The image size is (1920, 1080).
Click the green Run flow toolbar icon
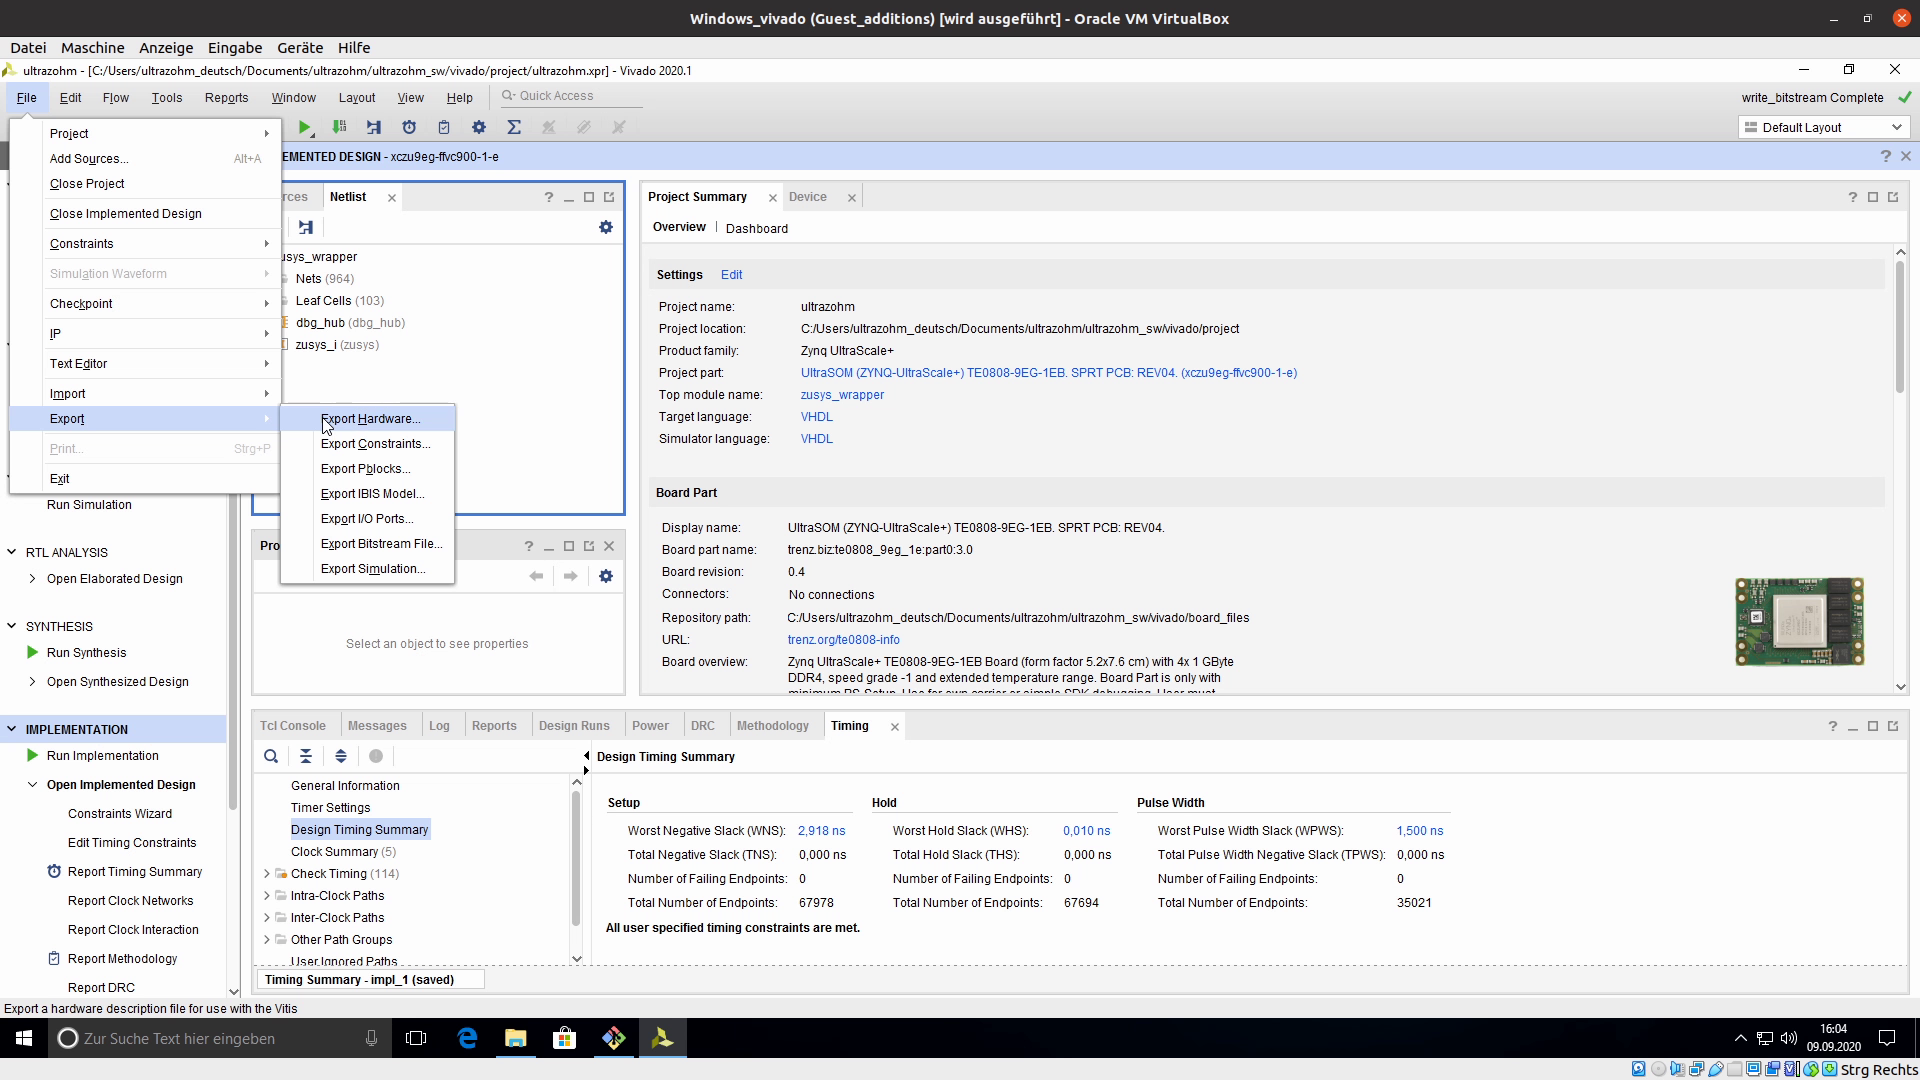tap(305, 127)
